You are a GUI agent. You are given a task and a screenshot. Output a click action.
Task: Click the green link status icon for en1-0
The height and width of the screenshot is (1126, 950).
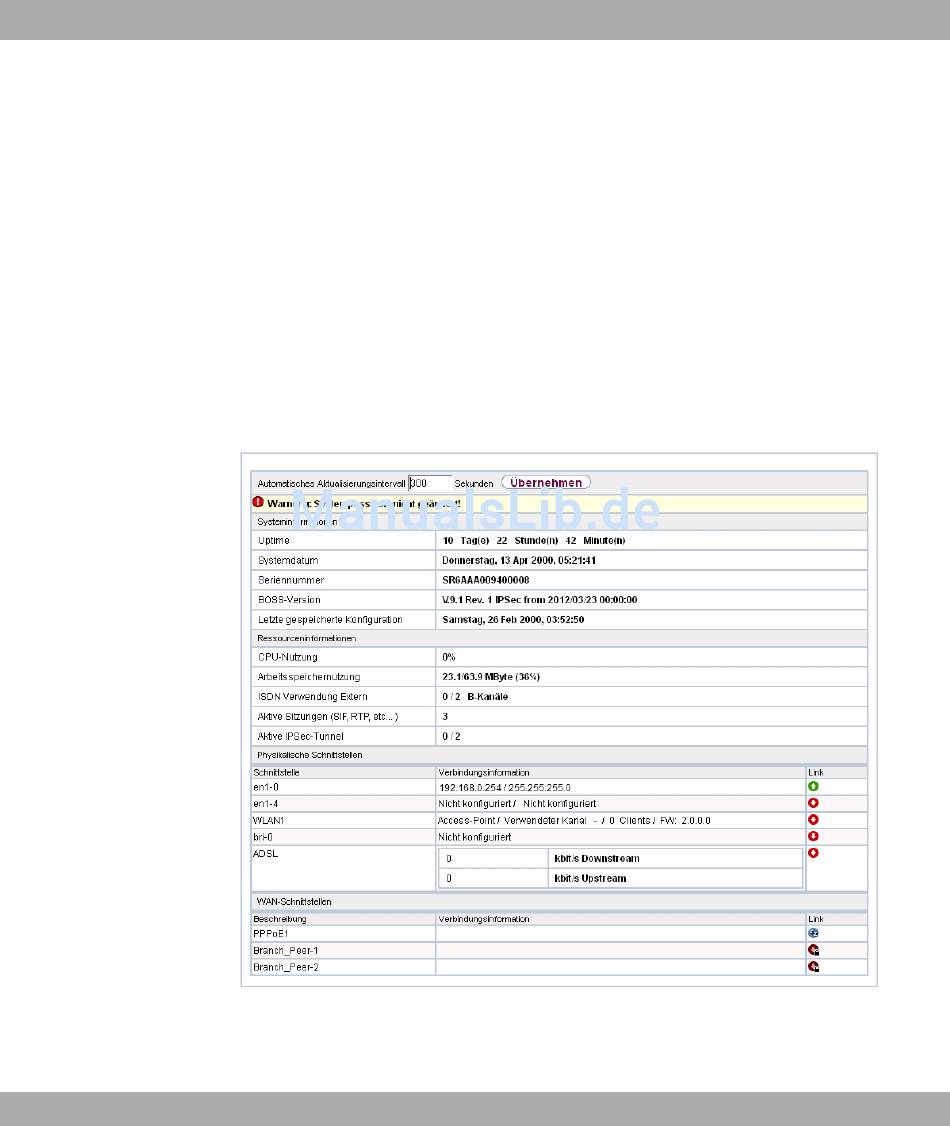[813, 787]
